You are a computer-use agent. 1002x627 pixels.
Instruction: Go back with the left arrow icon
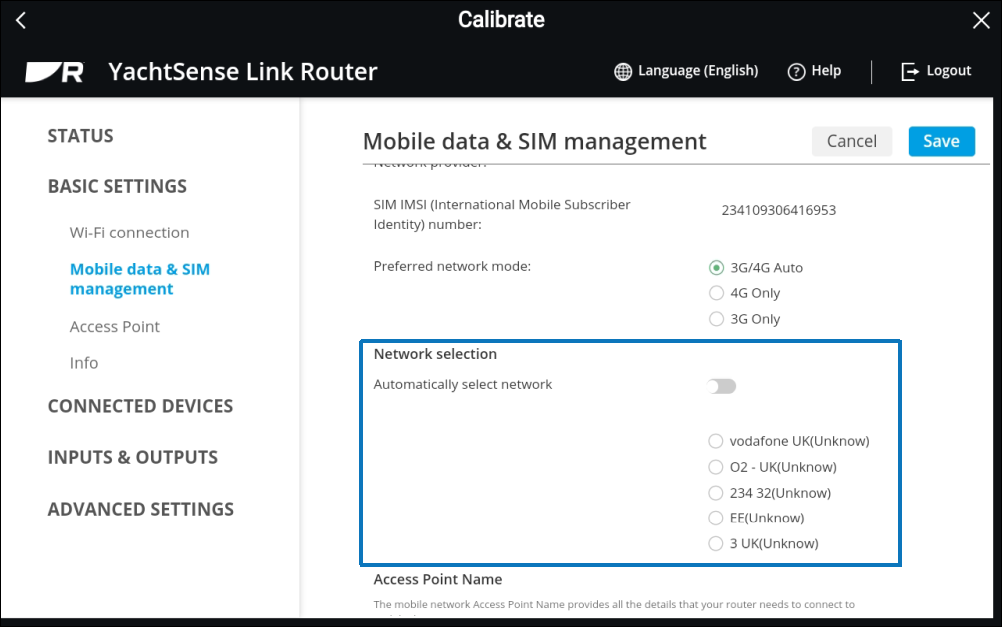pyautogui.click(x=21, y=20)
